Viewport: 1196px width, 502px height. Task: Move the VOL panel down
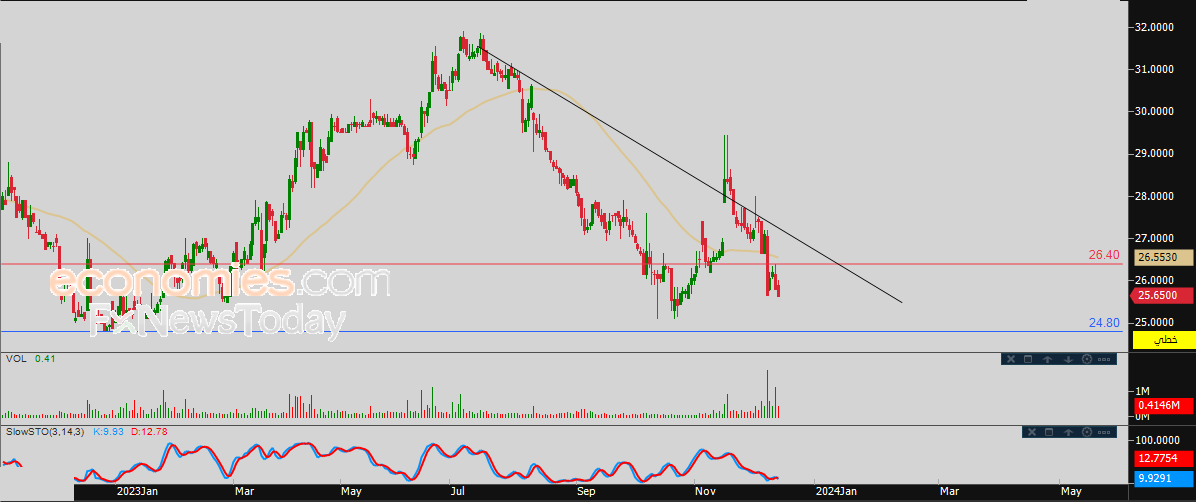click(1068, 359)
